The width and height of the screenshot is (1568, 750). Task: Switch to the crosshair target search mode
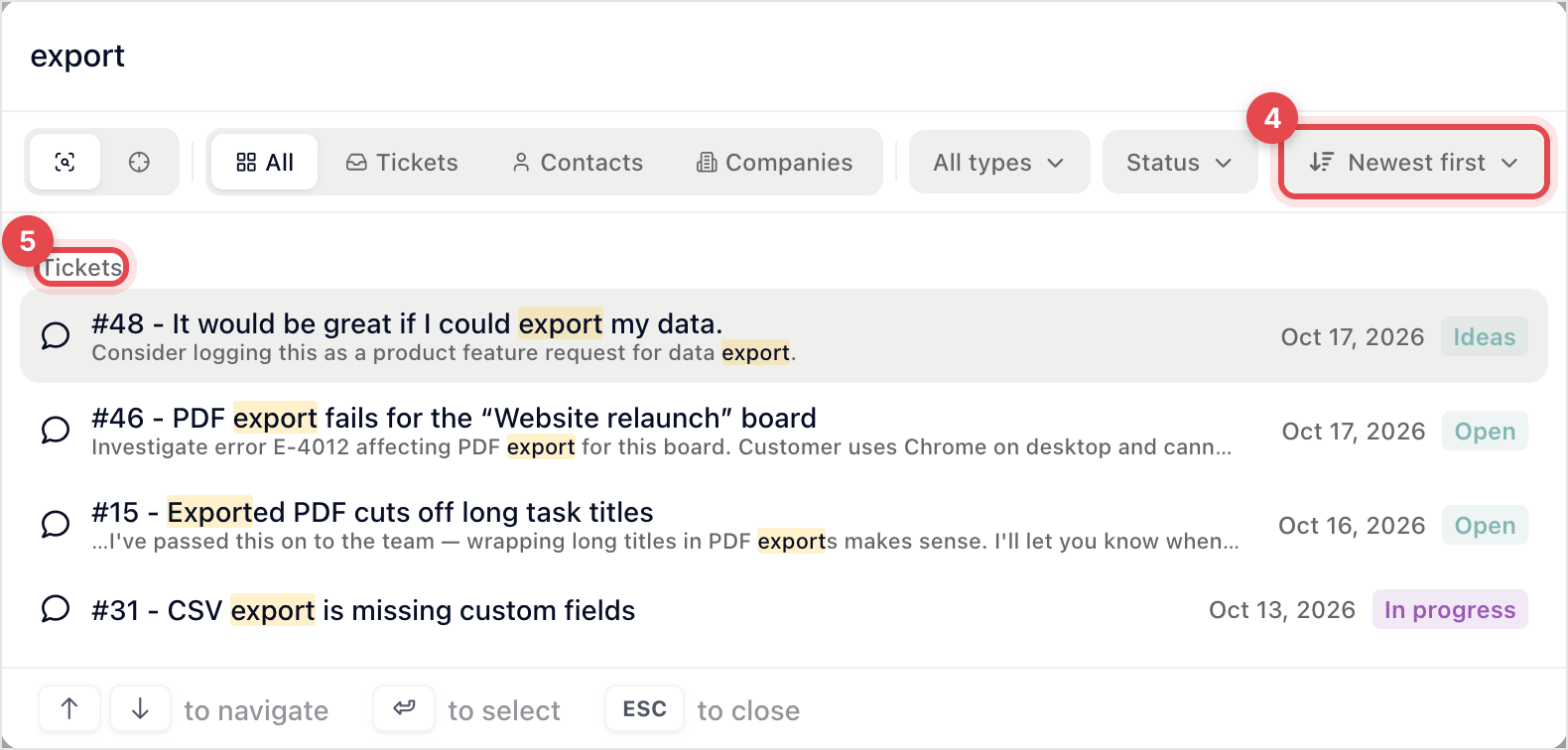coord(139,162)
